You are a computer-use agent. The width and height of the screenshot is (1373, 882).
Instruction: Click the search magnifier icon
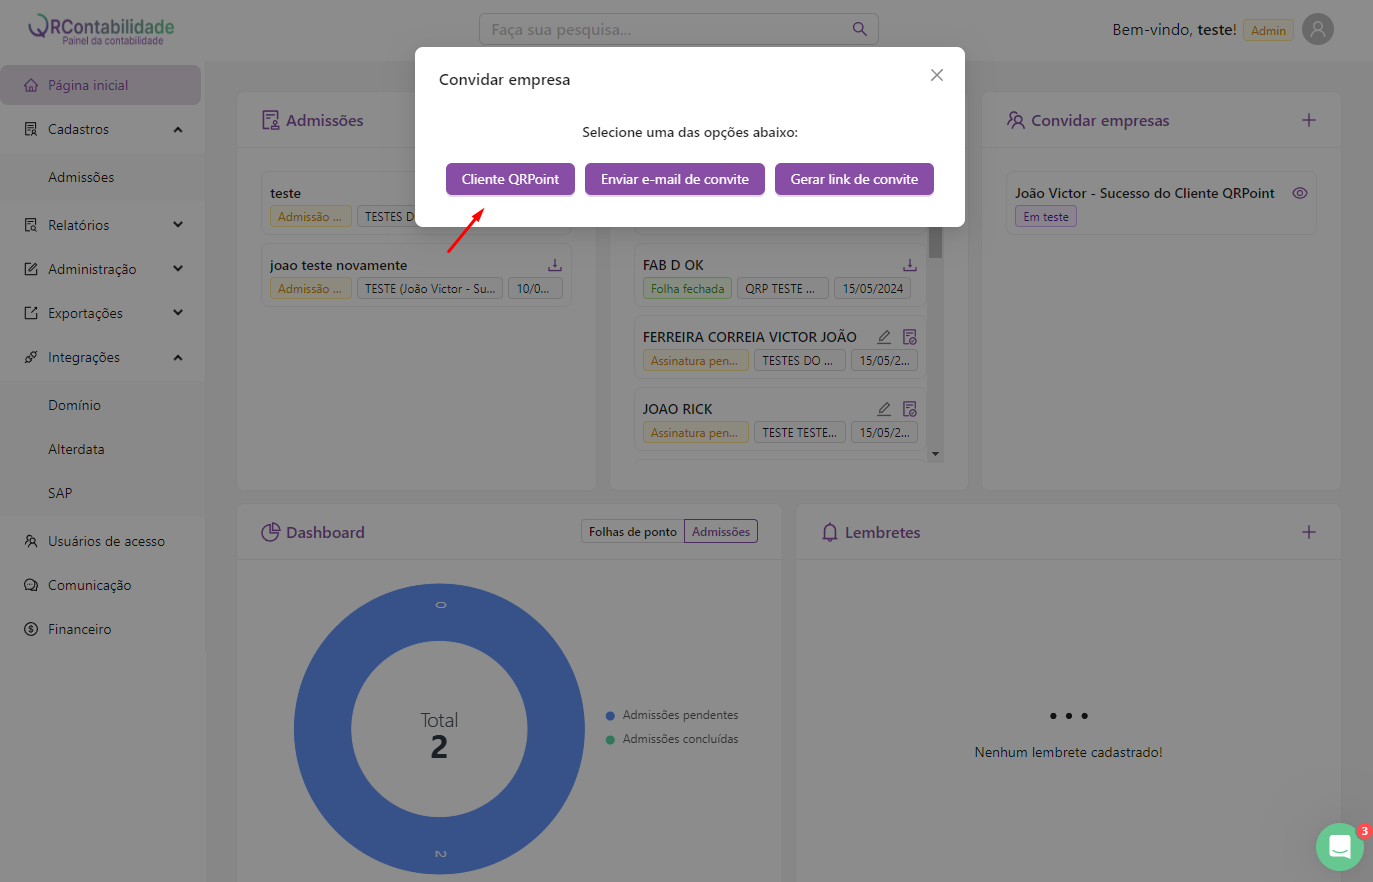point(859,29)
